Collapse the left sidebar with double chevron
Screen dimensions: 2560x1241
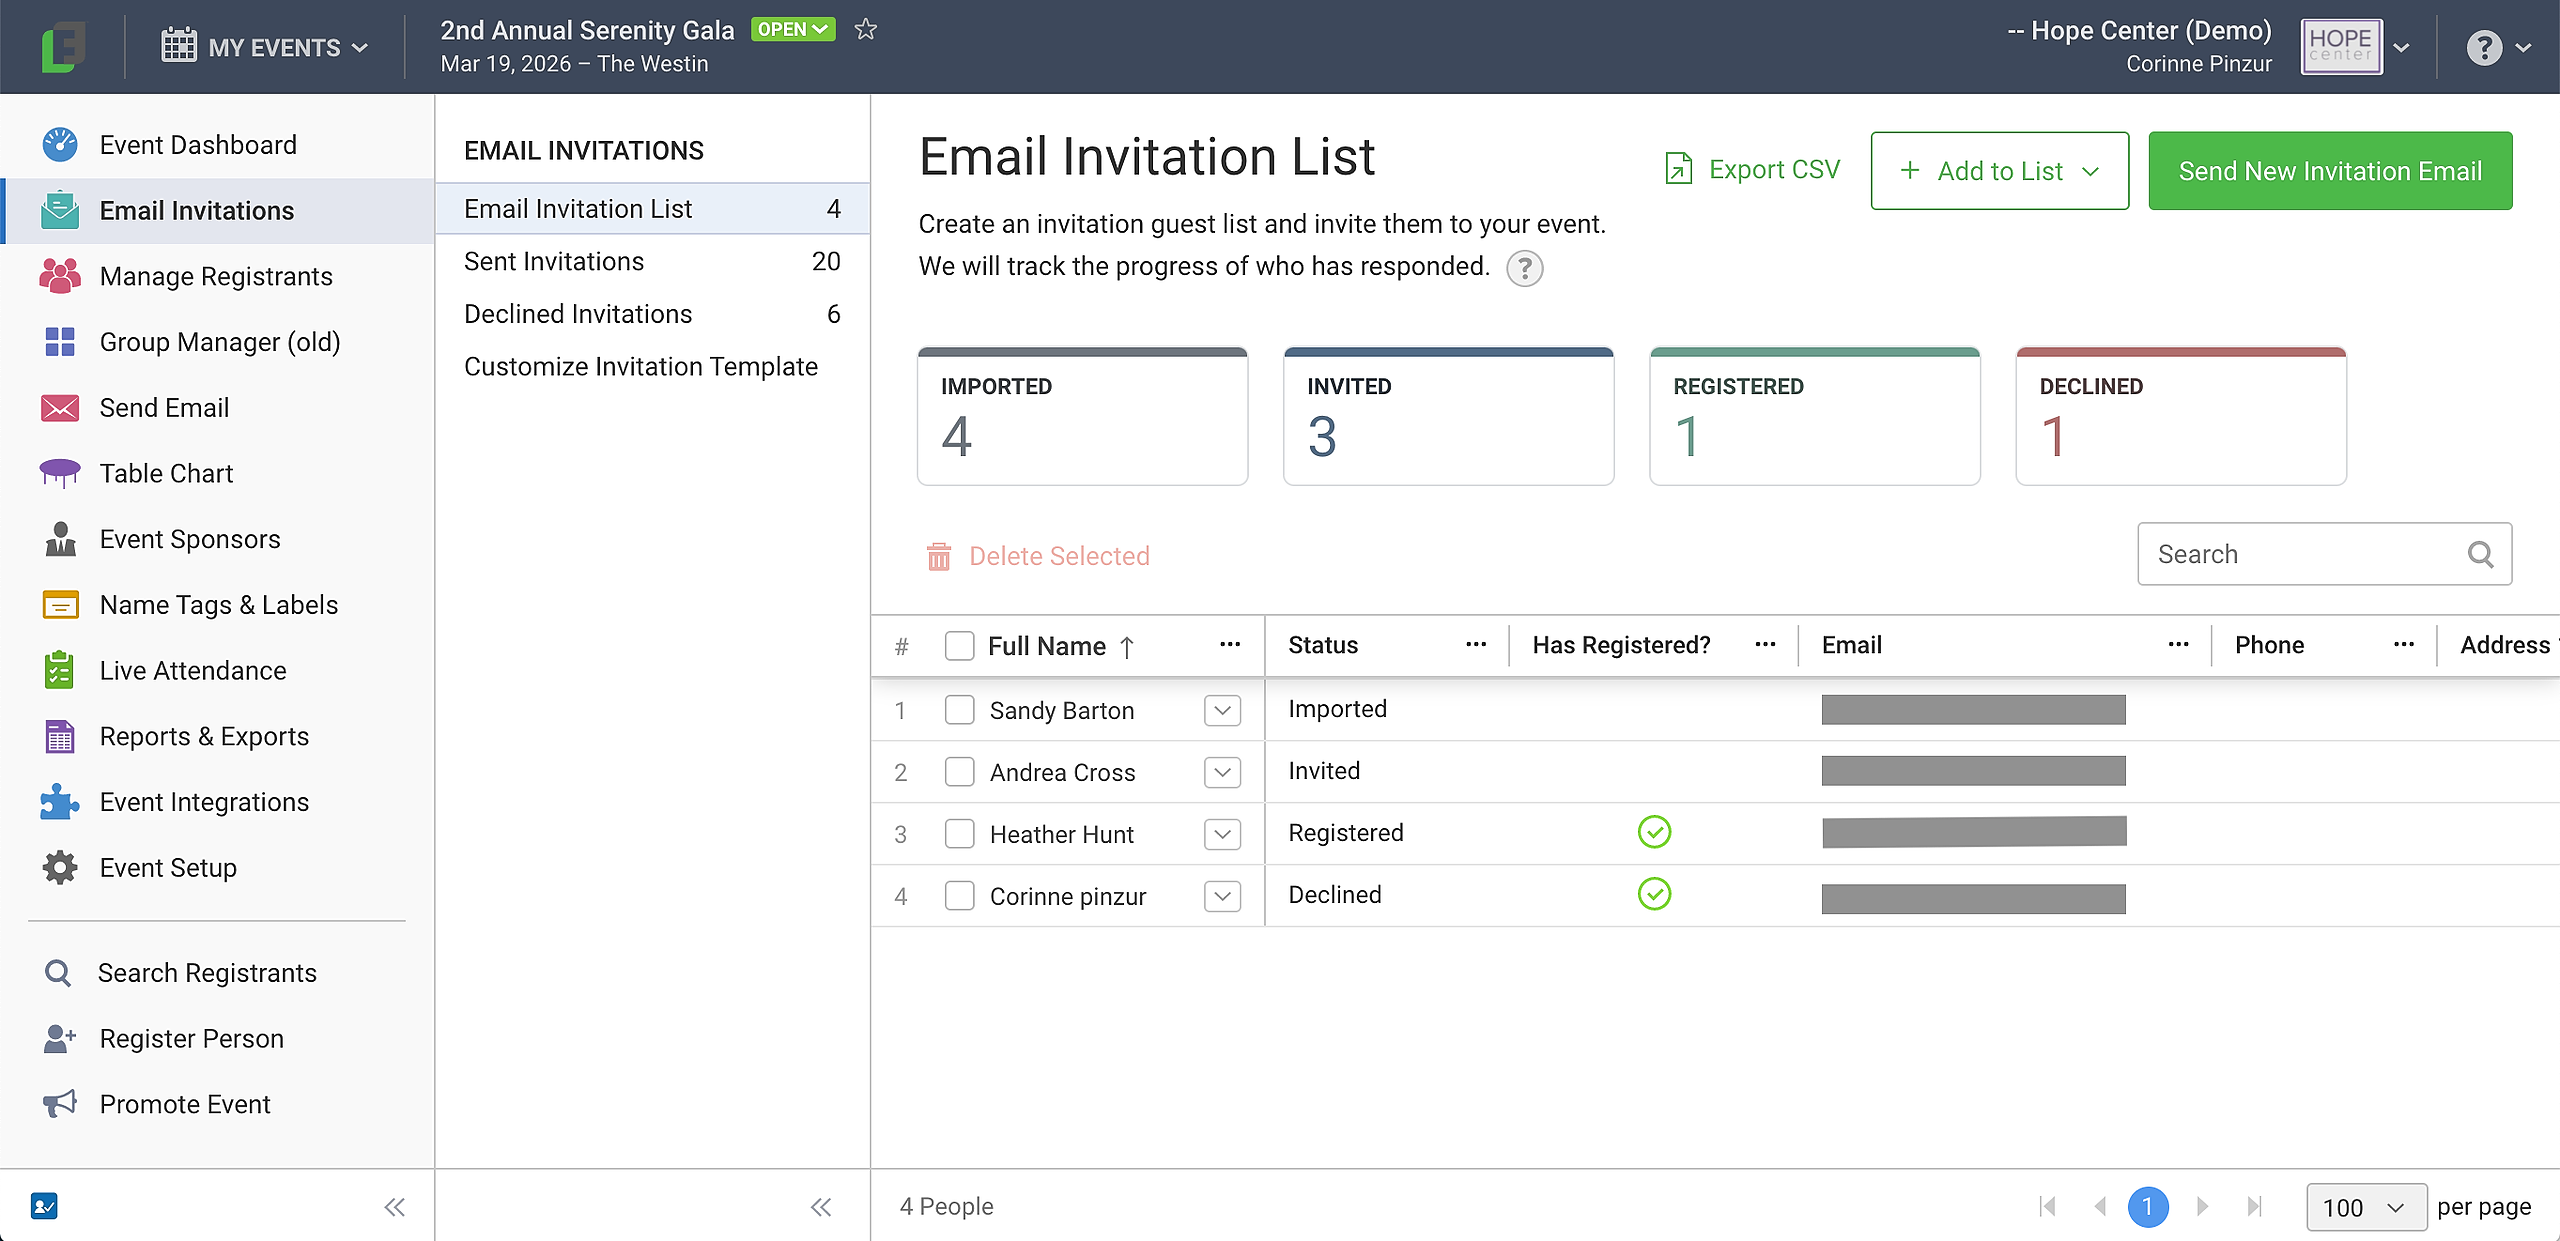pyautogui.click(x=395, y=1207)
